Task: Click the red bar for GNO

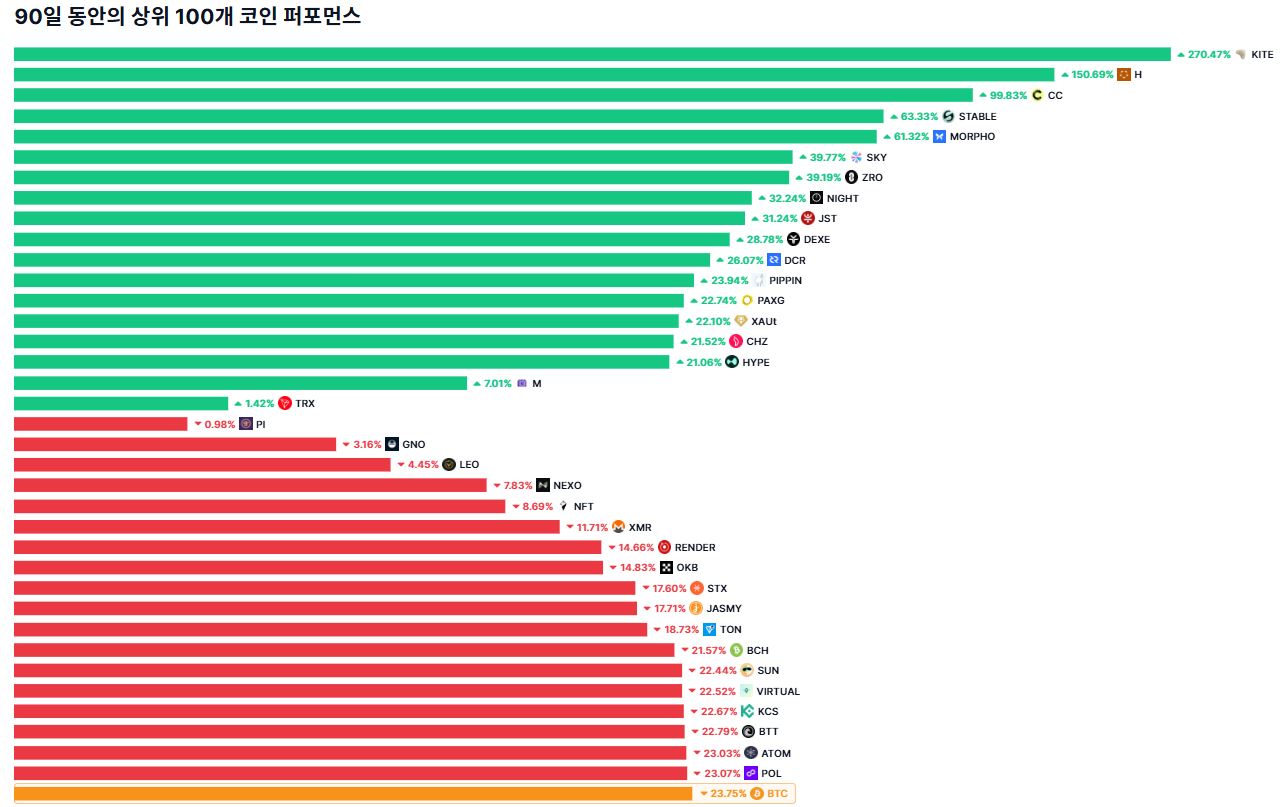Action: [x=175, y=445]
